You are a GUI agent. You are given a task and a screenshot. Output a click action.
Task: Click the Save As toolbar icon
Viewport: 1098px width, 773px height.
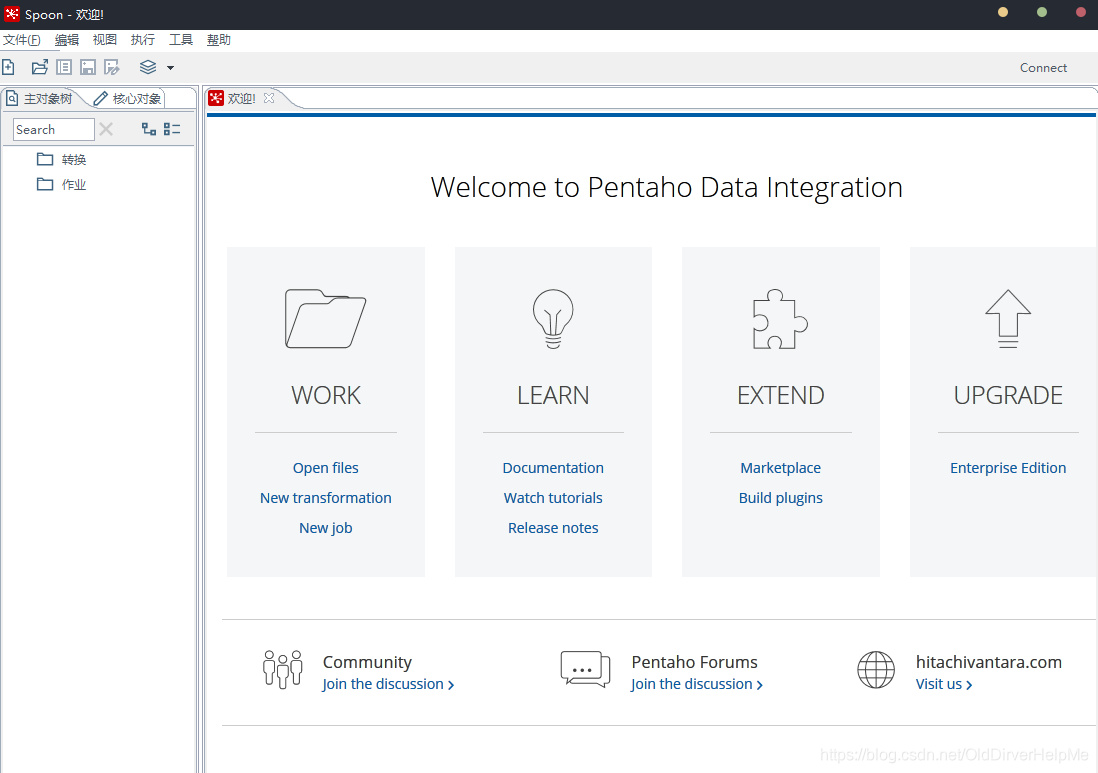(111, 67)
